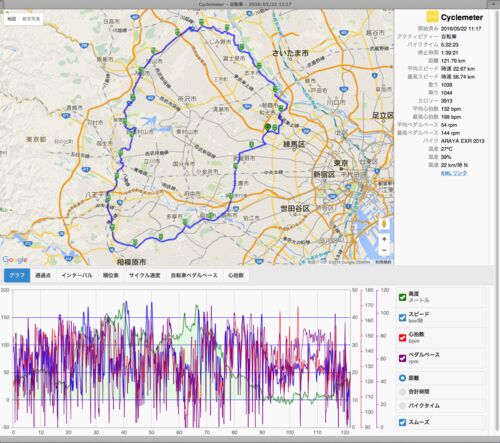This screenshot has height=443, width=500.
Task: Toggle the purple ペダルペース rpm checkbox
Action: (x=402, y=358)
